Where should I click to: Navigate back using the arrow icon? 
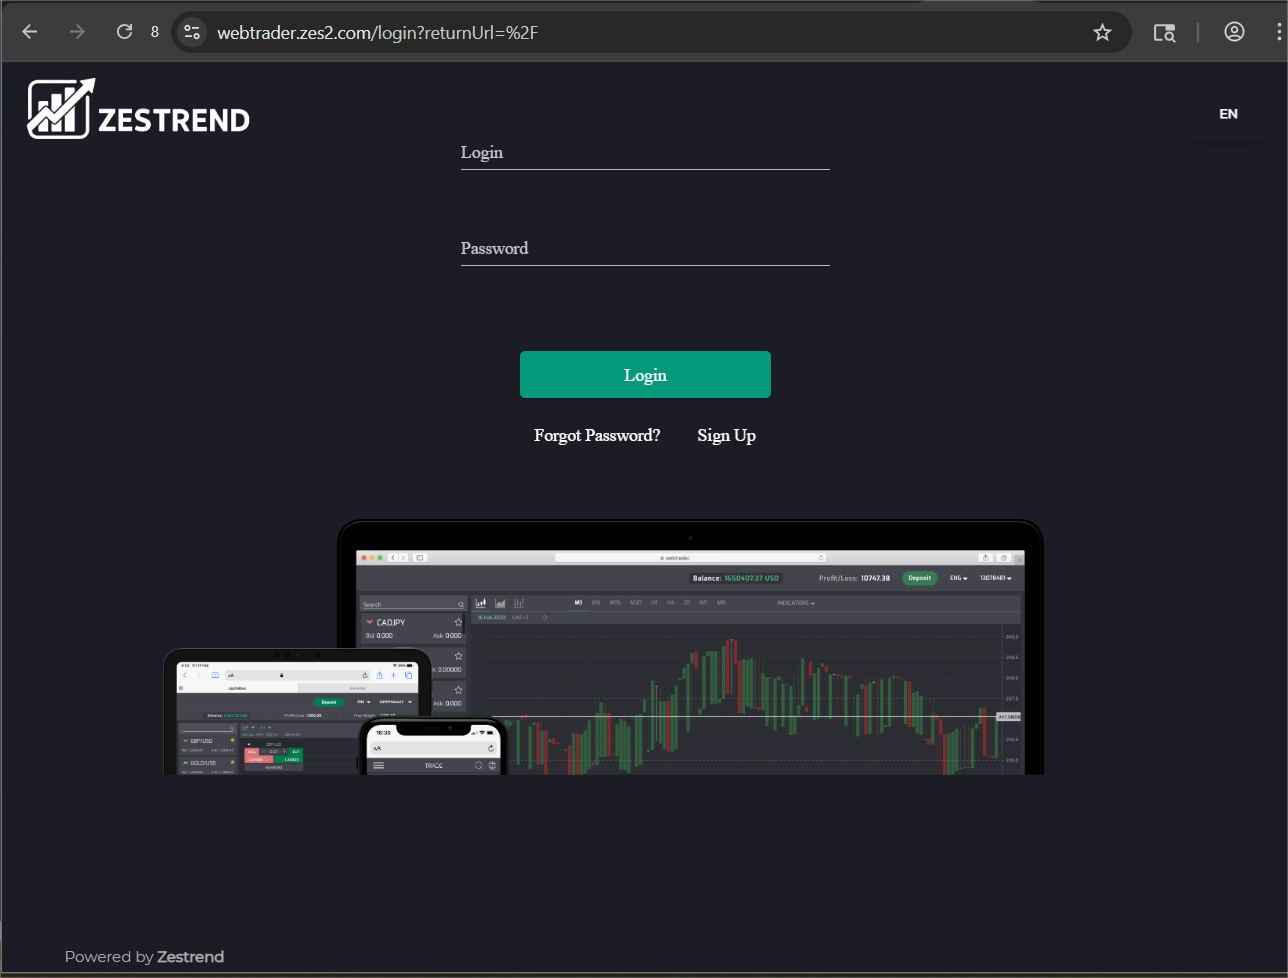point(29,31)
